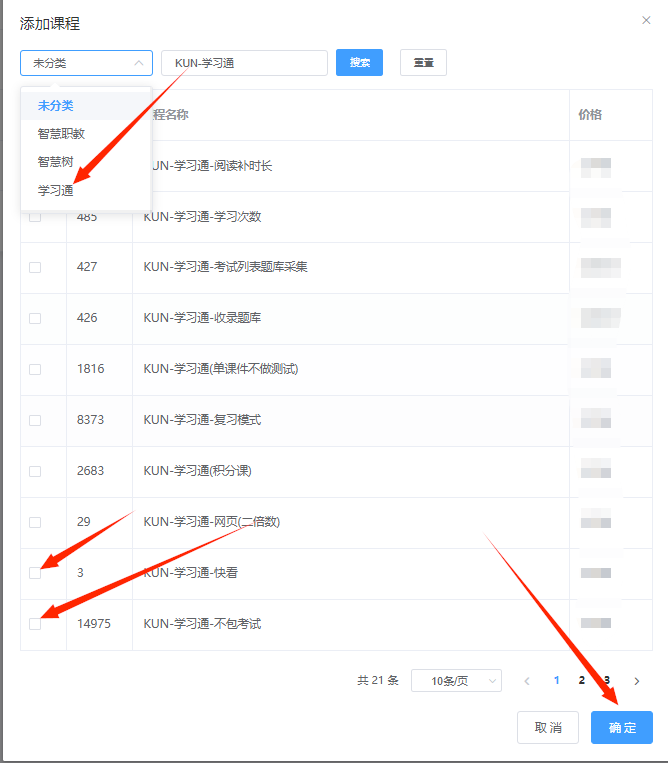Choose 学习通 from the category list
668x763 pixels.
coord(56,190)
